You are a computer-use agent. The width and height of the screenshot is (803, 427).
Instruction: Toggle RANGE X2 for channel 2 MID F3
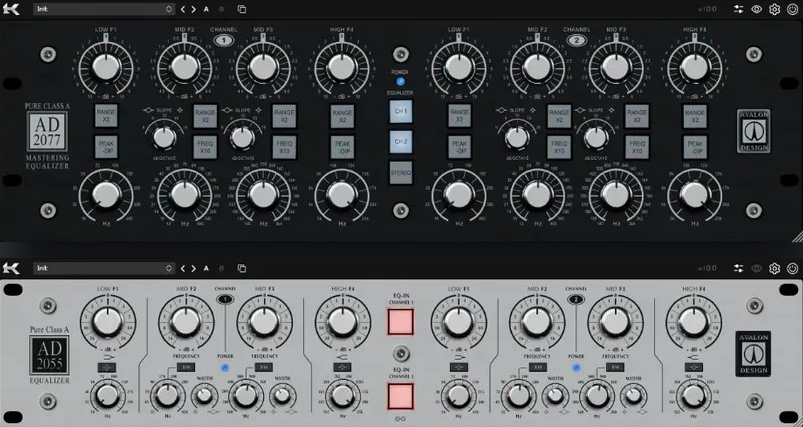[637, 116]
